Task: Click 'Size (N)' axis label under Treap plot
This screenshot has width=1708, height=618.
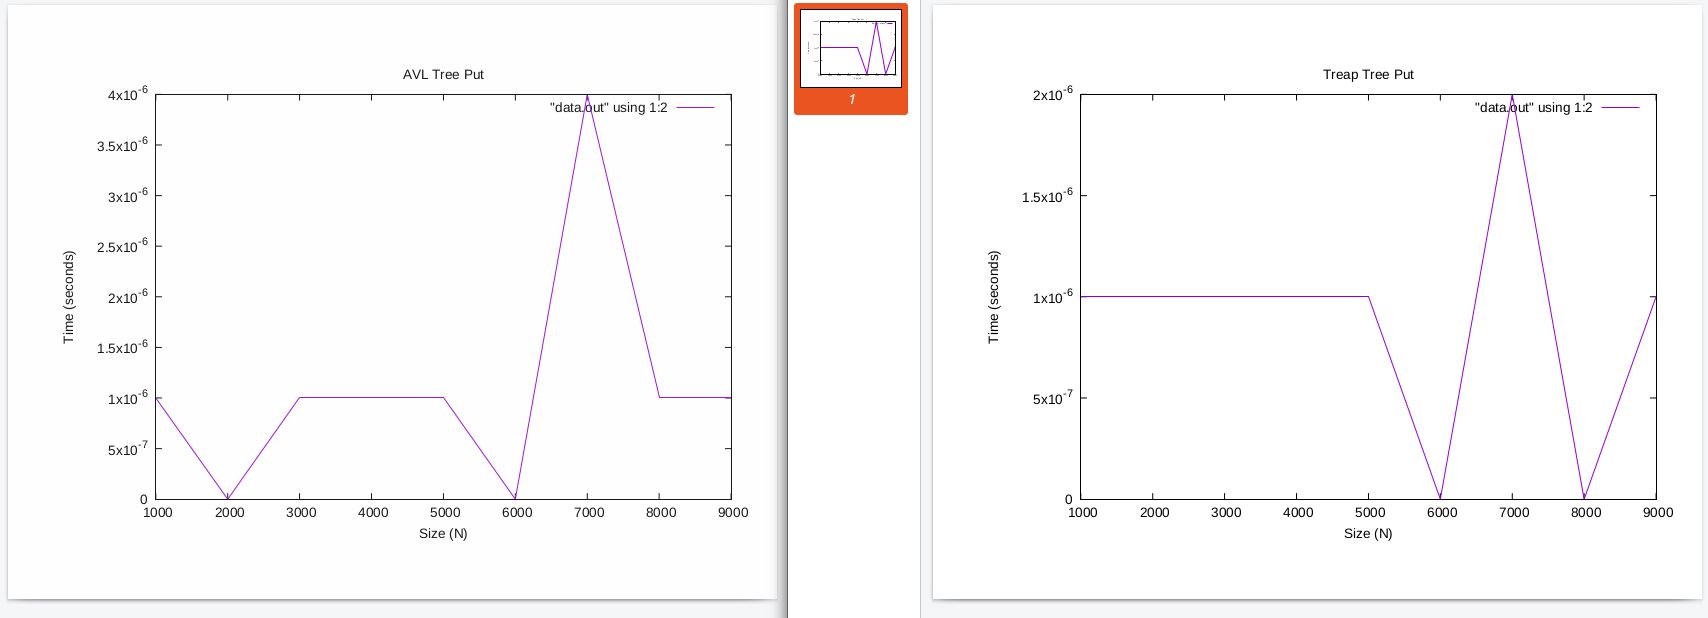Action: pyautogui.click(x=1368, y=533)
